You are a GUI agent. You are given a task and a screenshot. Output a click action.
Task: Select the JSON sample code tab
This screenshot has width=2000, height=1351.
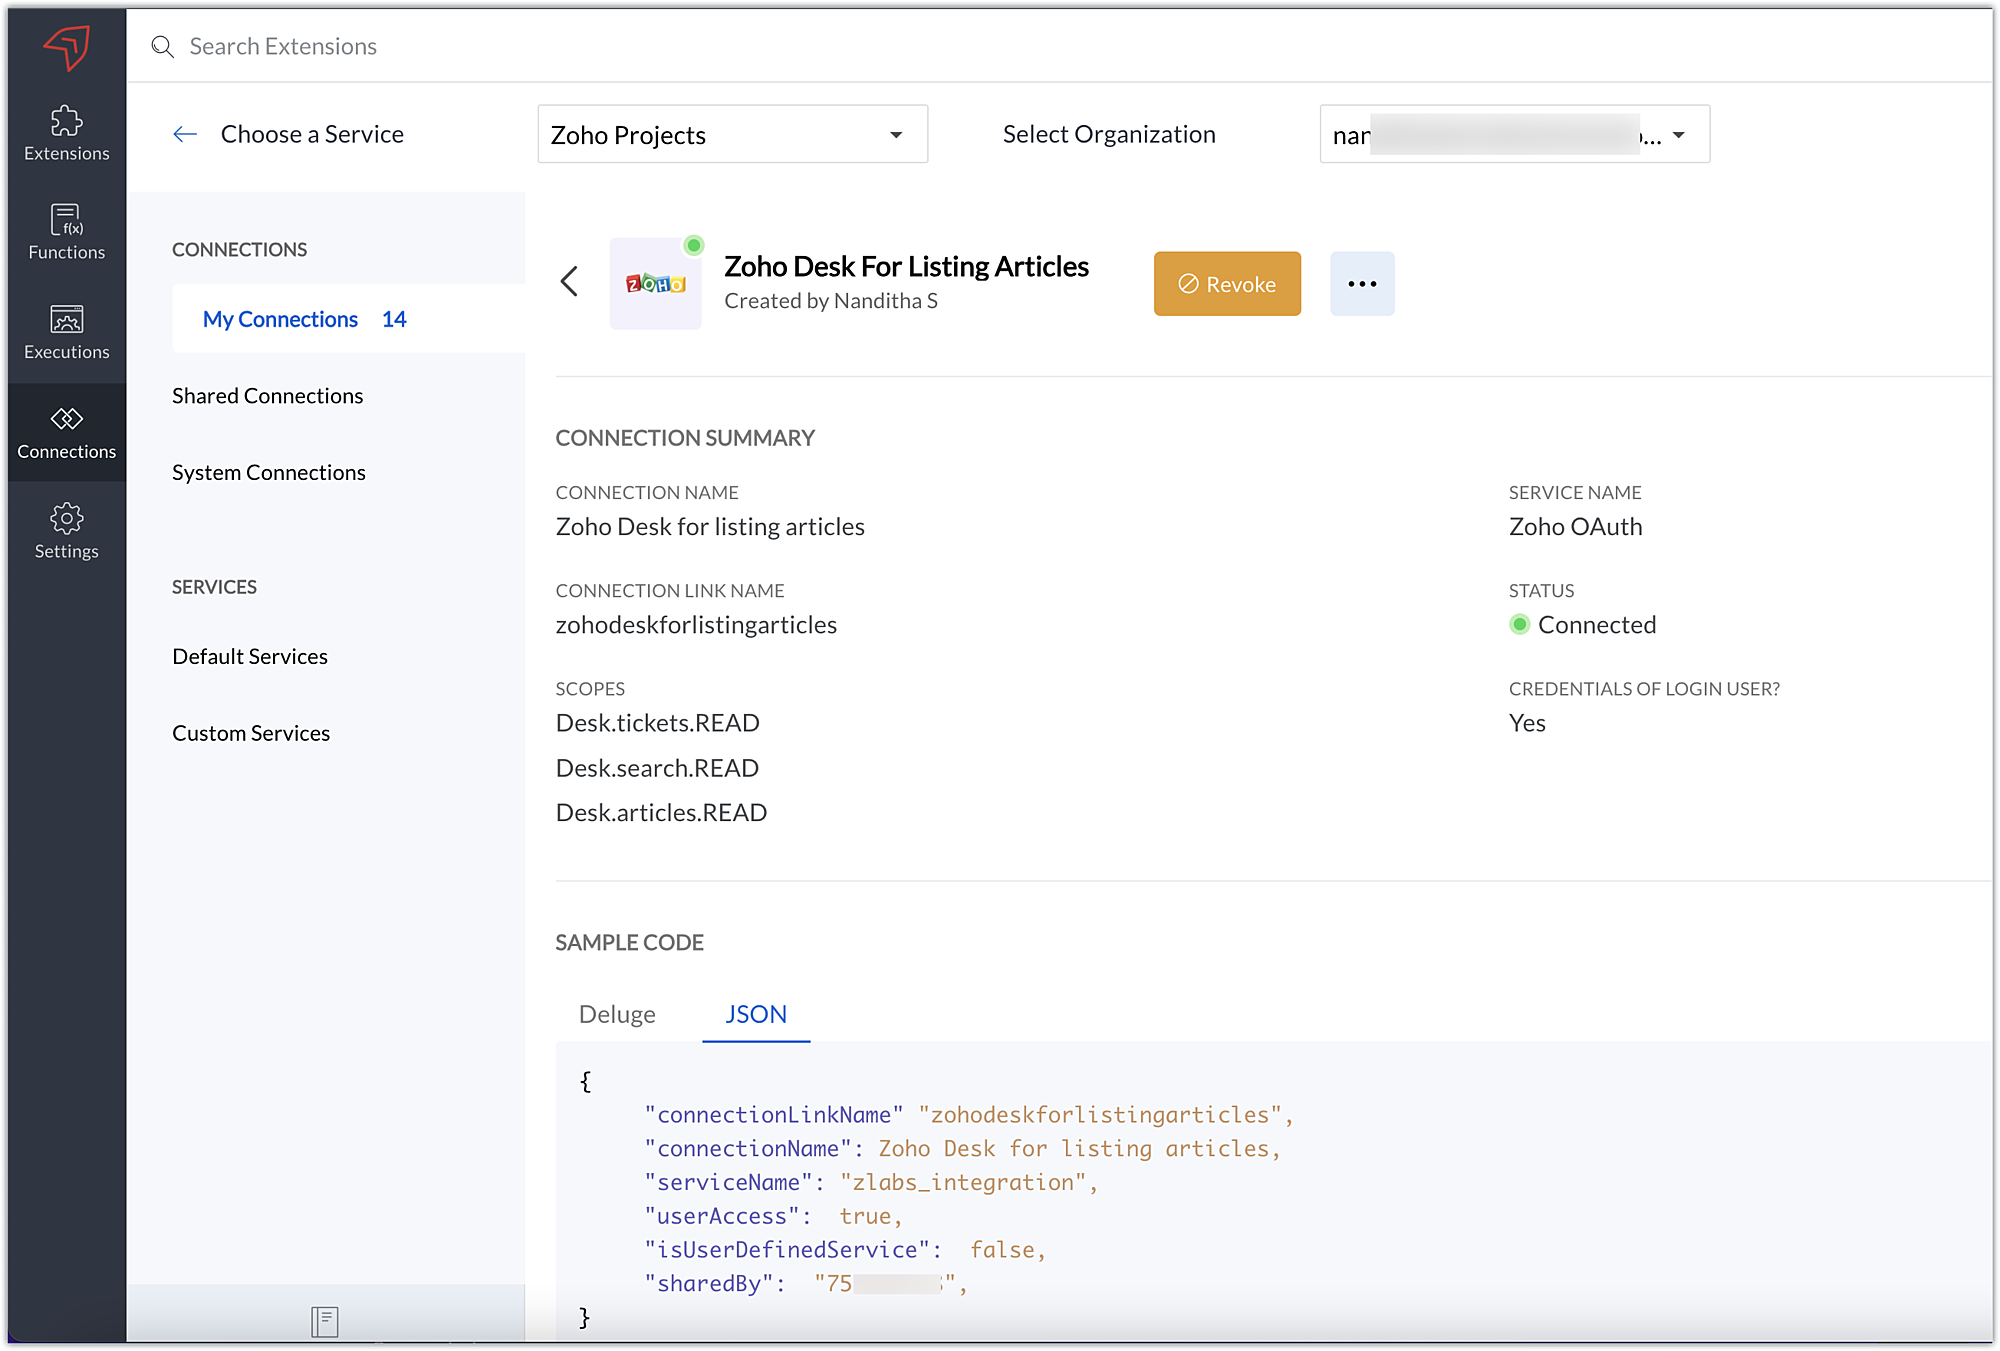(x=756, y=1014)
